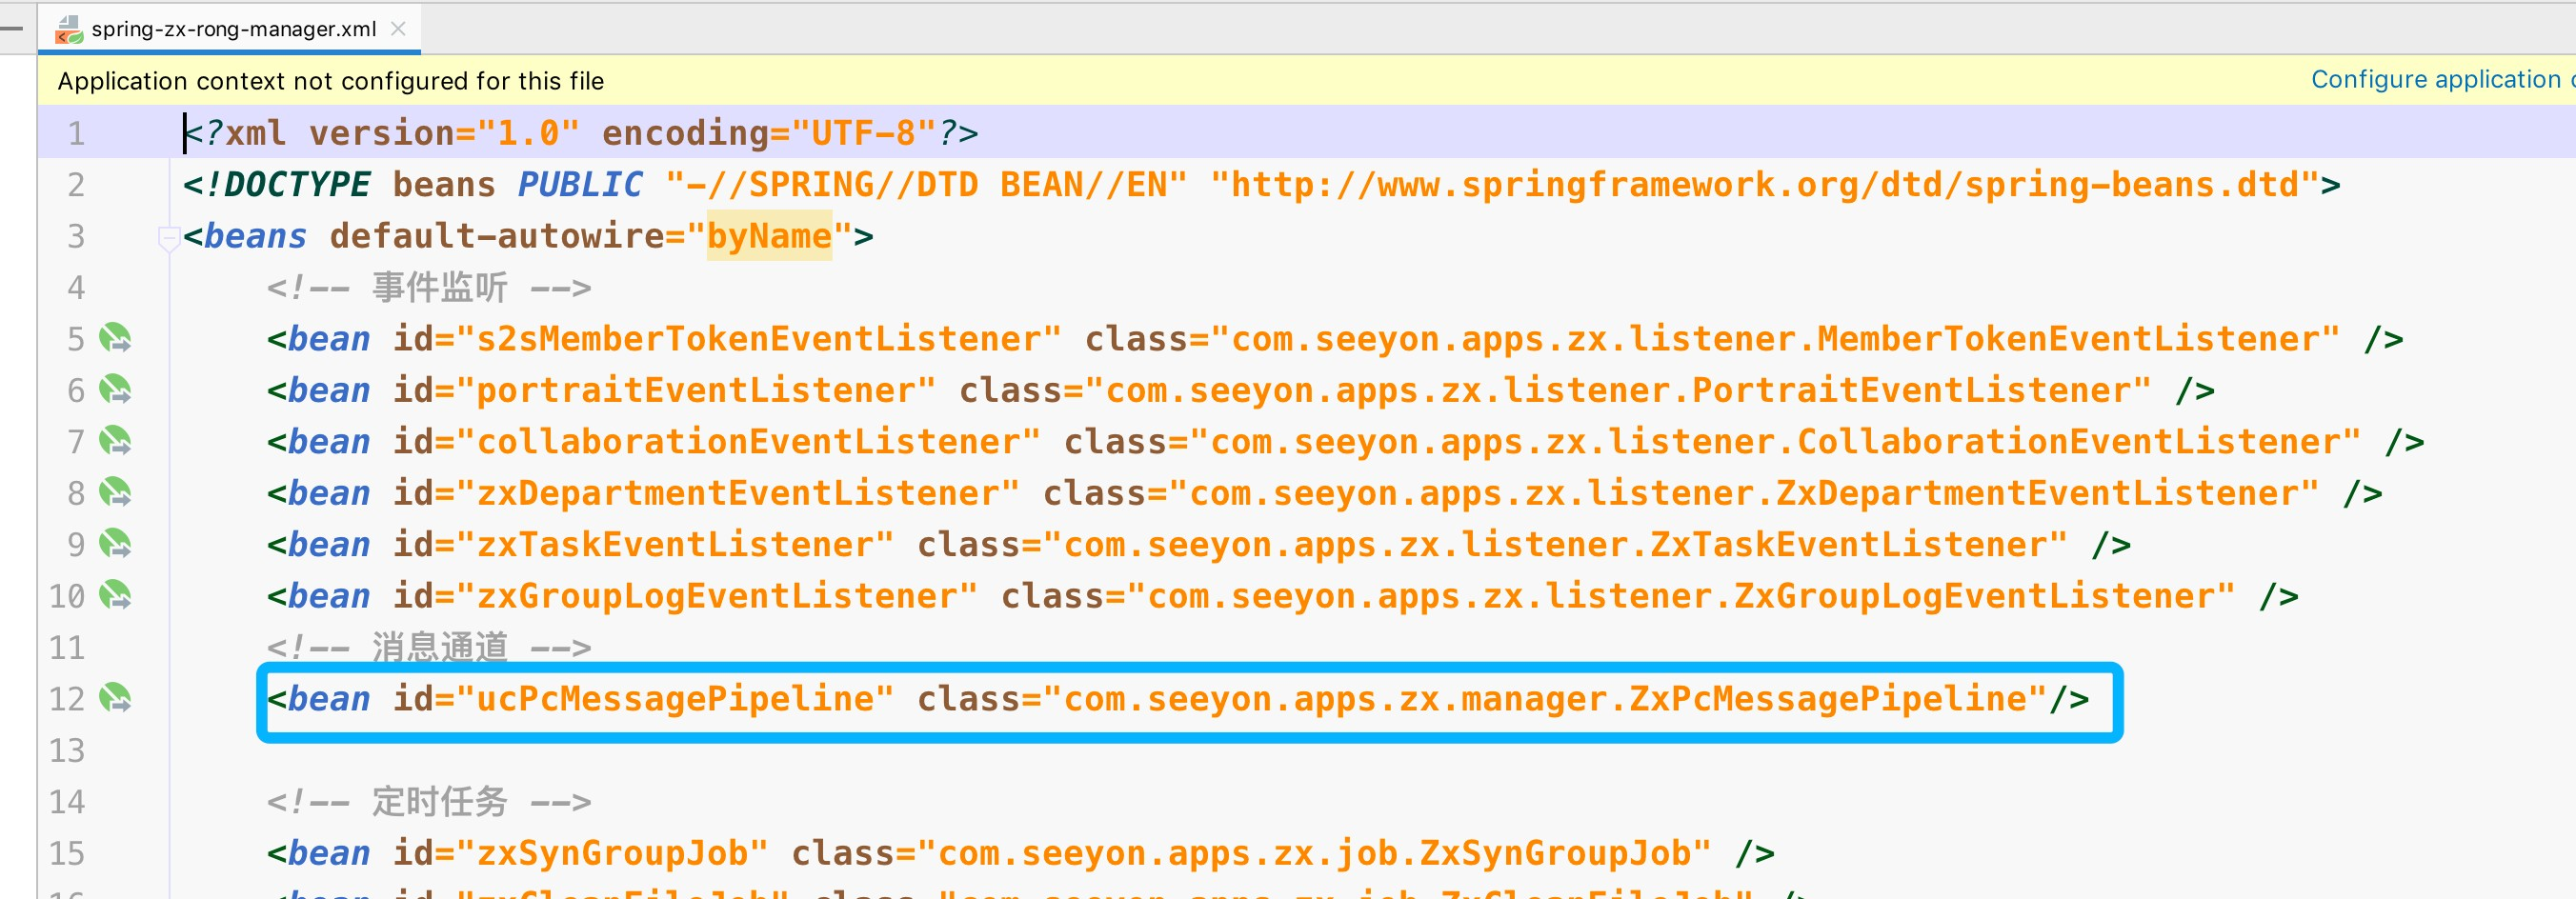Click the gutter bean icon beside zxDepartmentEventListener

pos(115,492)
